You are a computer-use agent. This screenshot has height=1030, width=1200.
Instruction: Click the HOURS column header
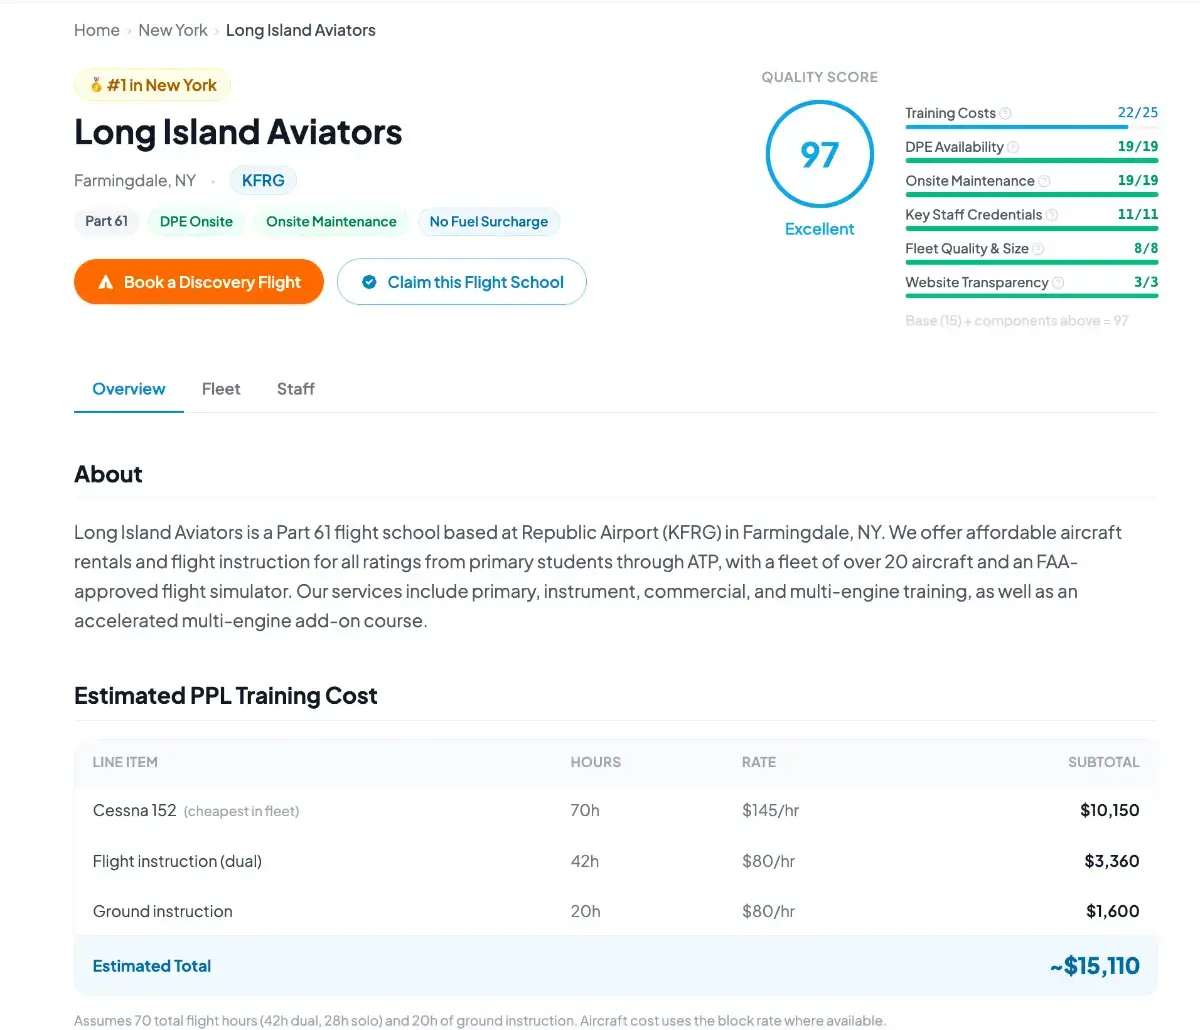point(595,762)
